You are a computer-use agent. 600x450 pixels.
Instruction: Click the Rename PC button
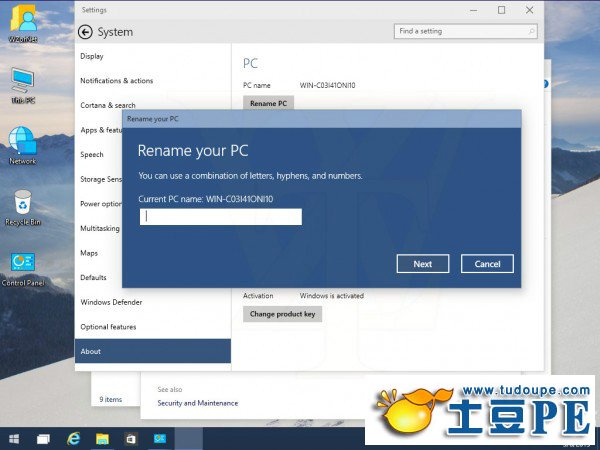268,103
